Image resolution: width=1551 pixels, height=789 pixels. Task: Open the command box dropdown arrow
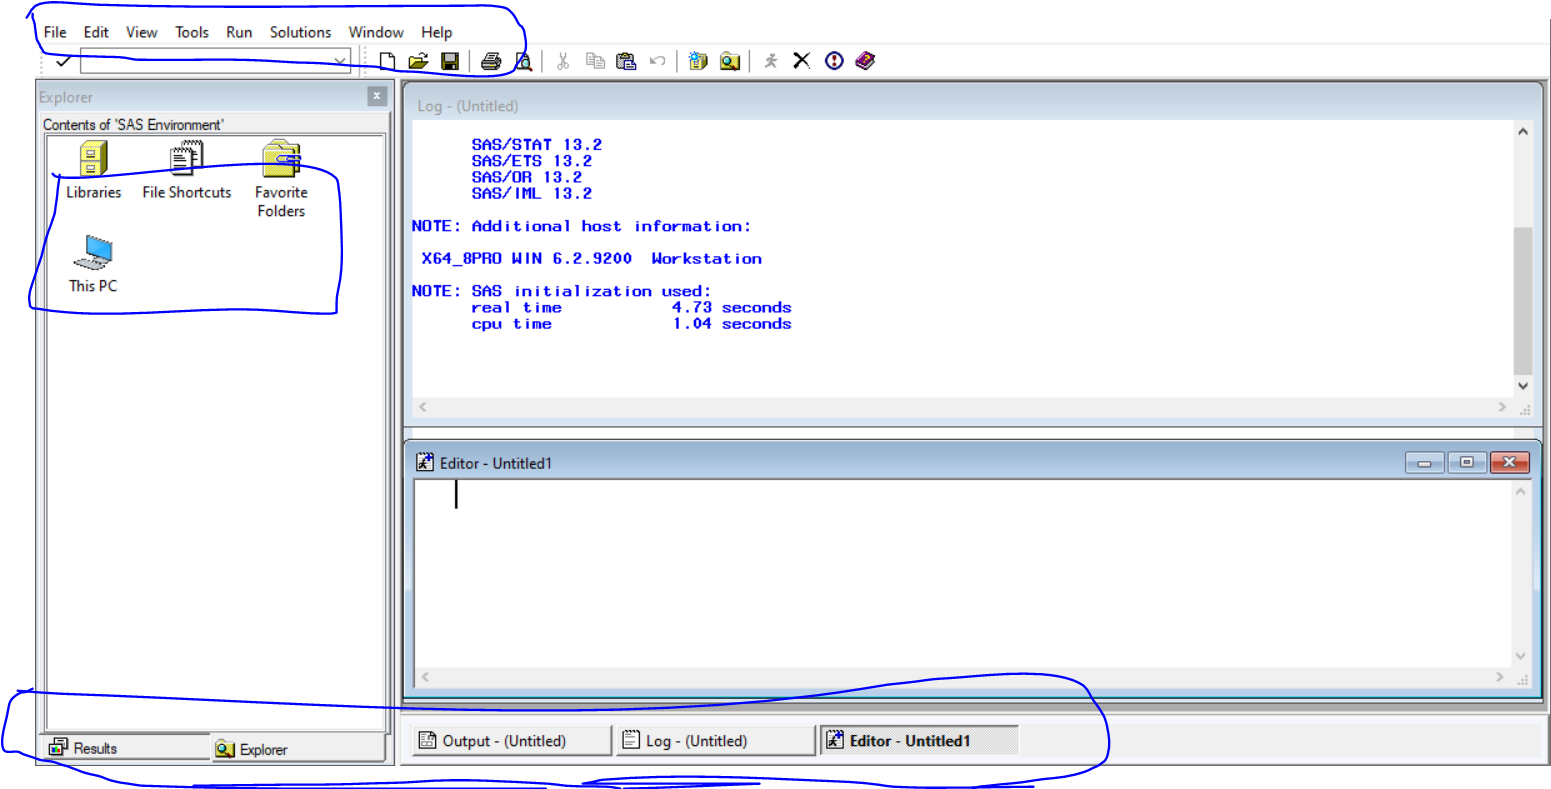(340, 62)
